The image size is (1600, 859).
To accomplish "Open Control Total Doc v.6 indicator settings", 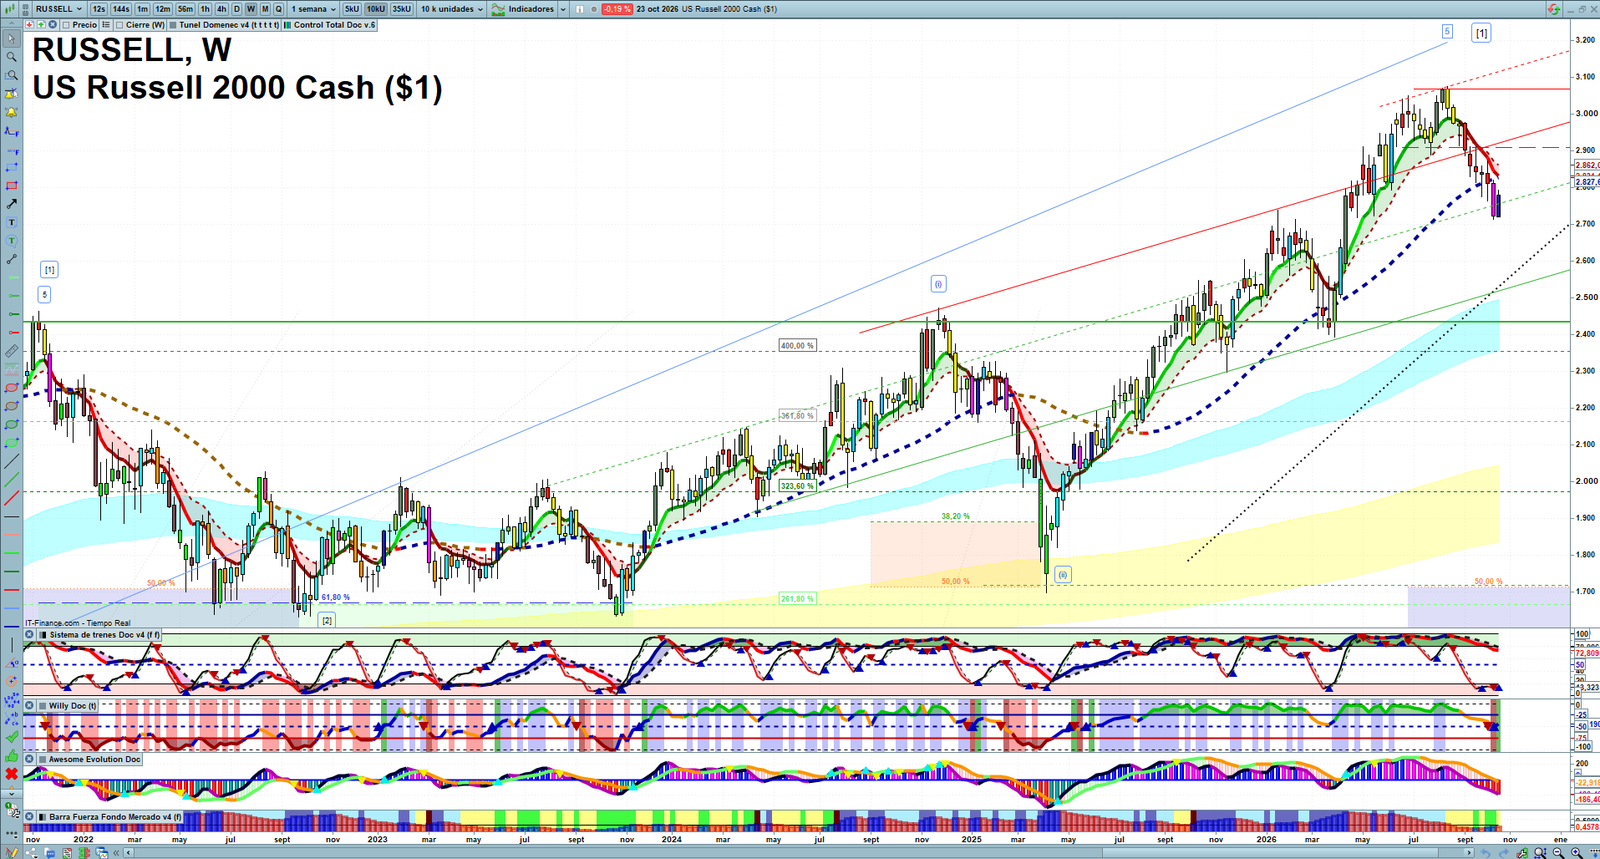I will point(330,25).
